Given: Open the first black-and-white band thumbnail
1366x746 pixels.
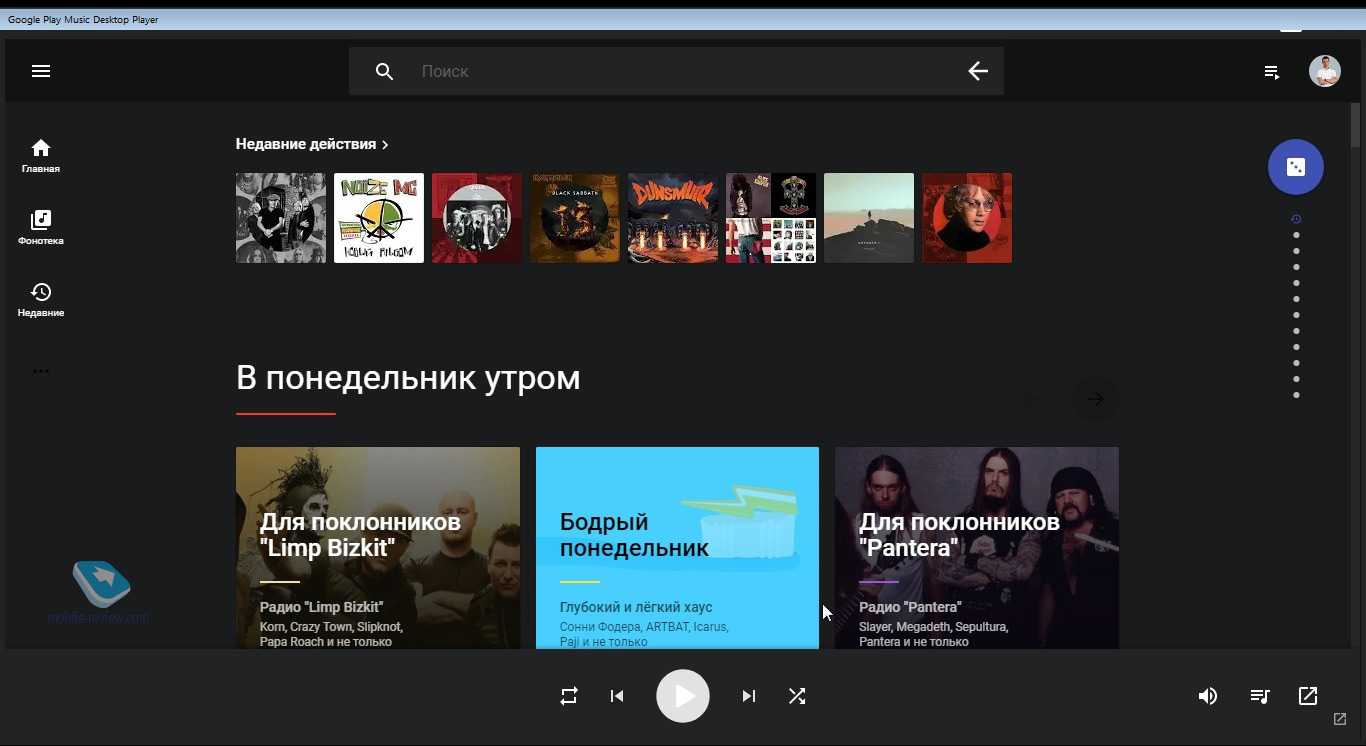Looking at the screenshot, I should (x=281, y=218).
